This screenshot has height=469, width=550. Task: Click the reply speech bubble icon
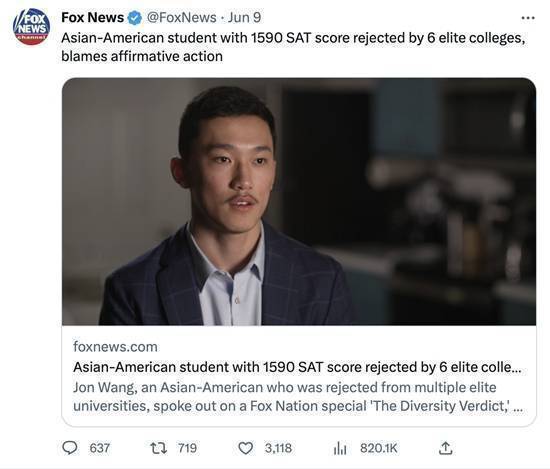(x=69, y=448)
